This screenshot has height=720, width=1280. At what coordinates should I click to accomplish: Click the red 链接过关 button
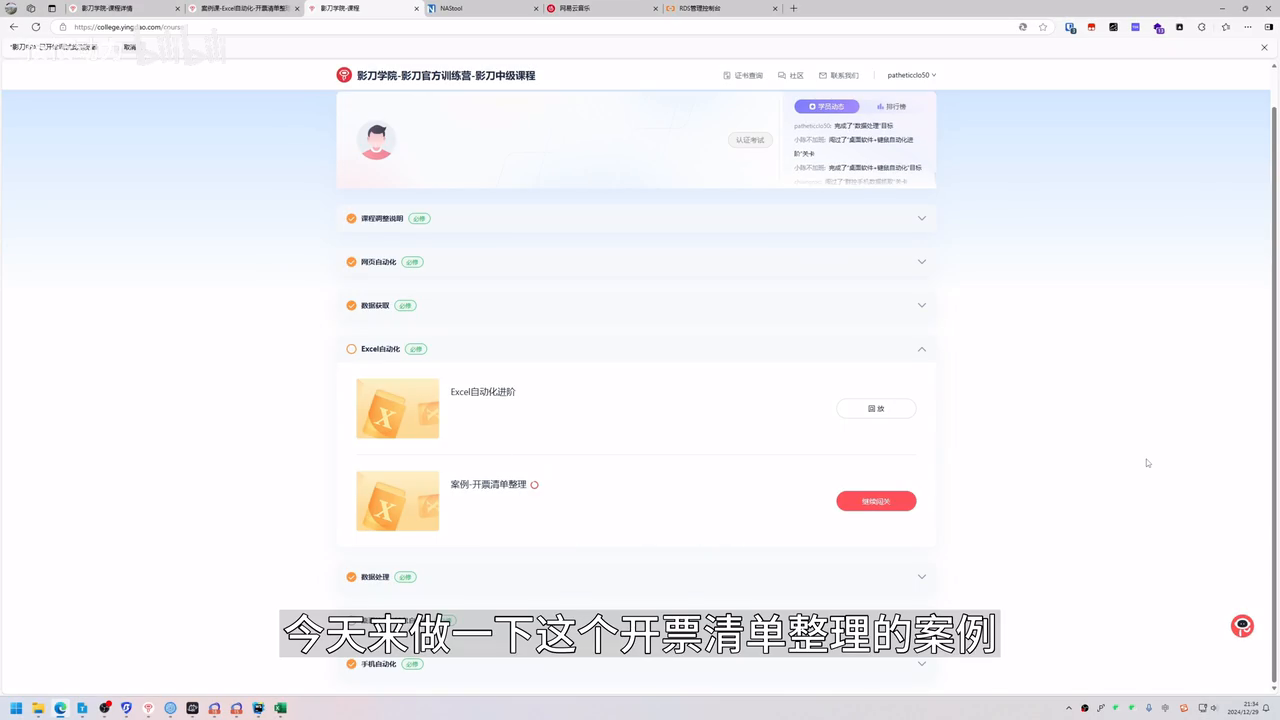(876, 500)
